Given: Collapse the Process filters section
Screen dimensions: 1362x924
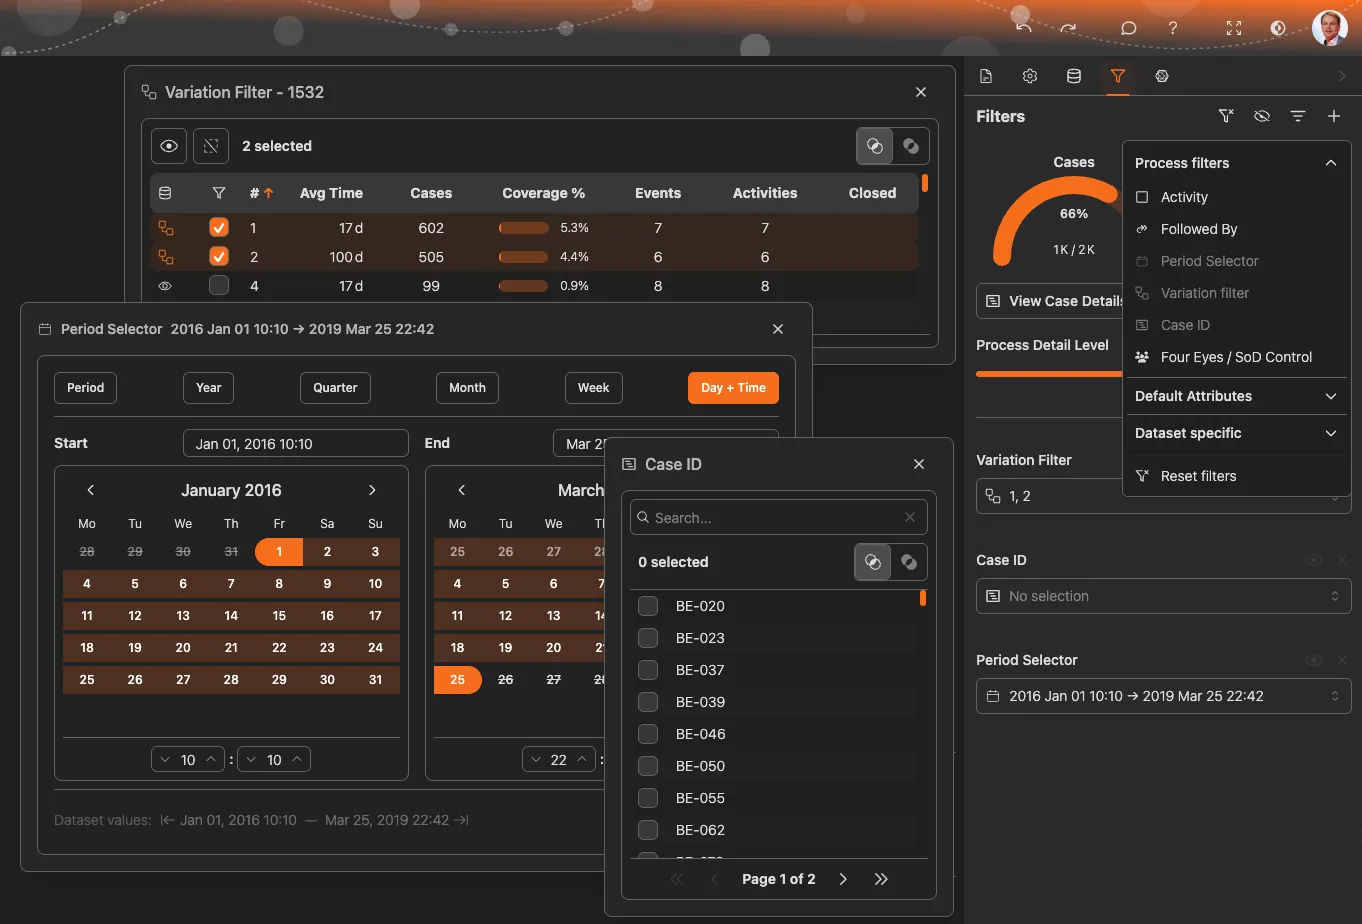Looking at the screenshot, I should click(1331, 162).
